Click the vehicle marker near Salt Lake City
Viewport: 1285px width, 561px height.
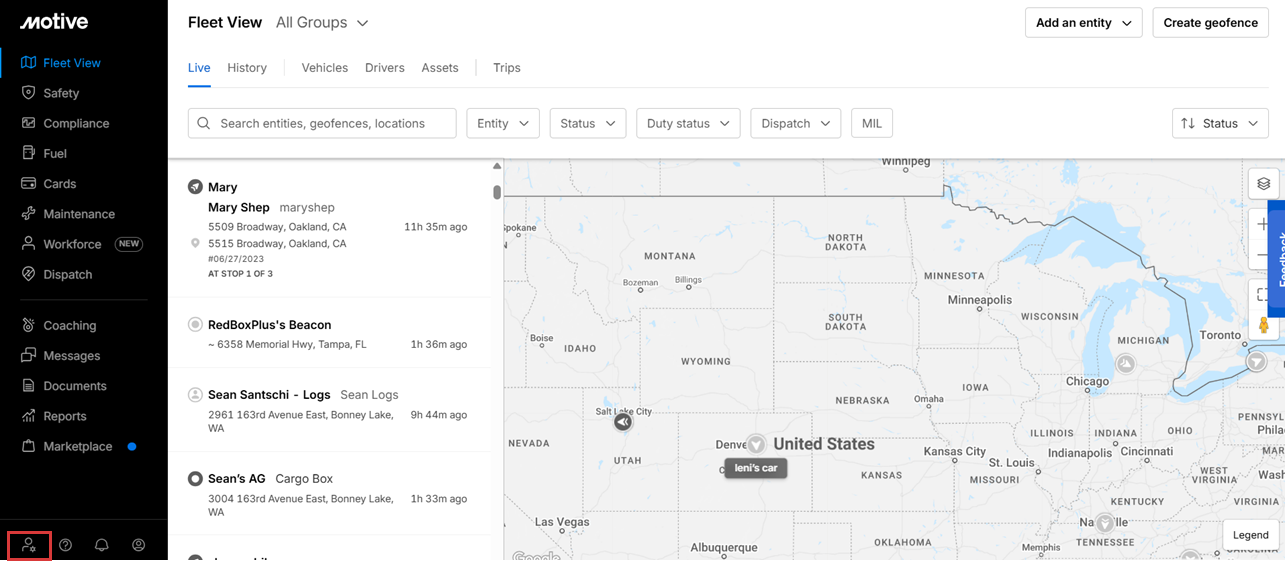(623, 422)
